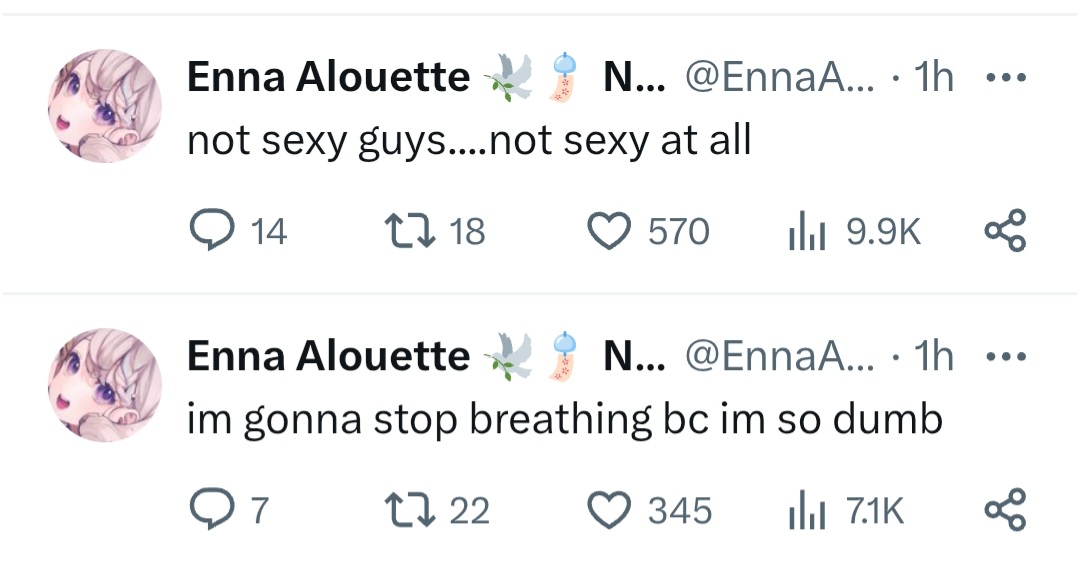The height and width of the screenshot is (568, 1080).
Task: View analytics on the 7.1K views tweet
Action: tap(804, 511)
